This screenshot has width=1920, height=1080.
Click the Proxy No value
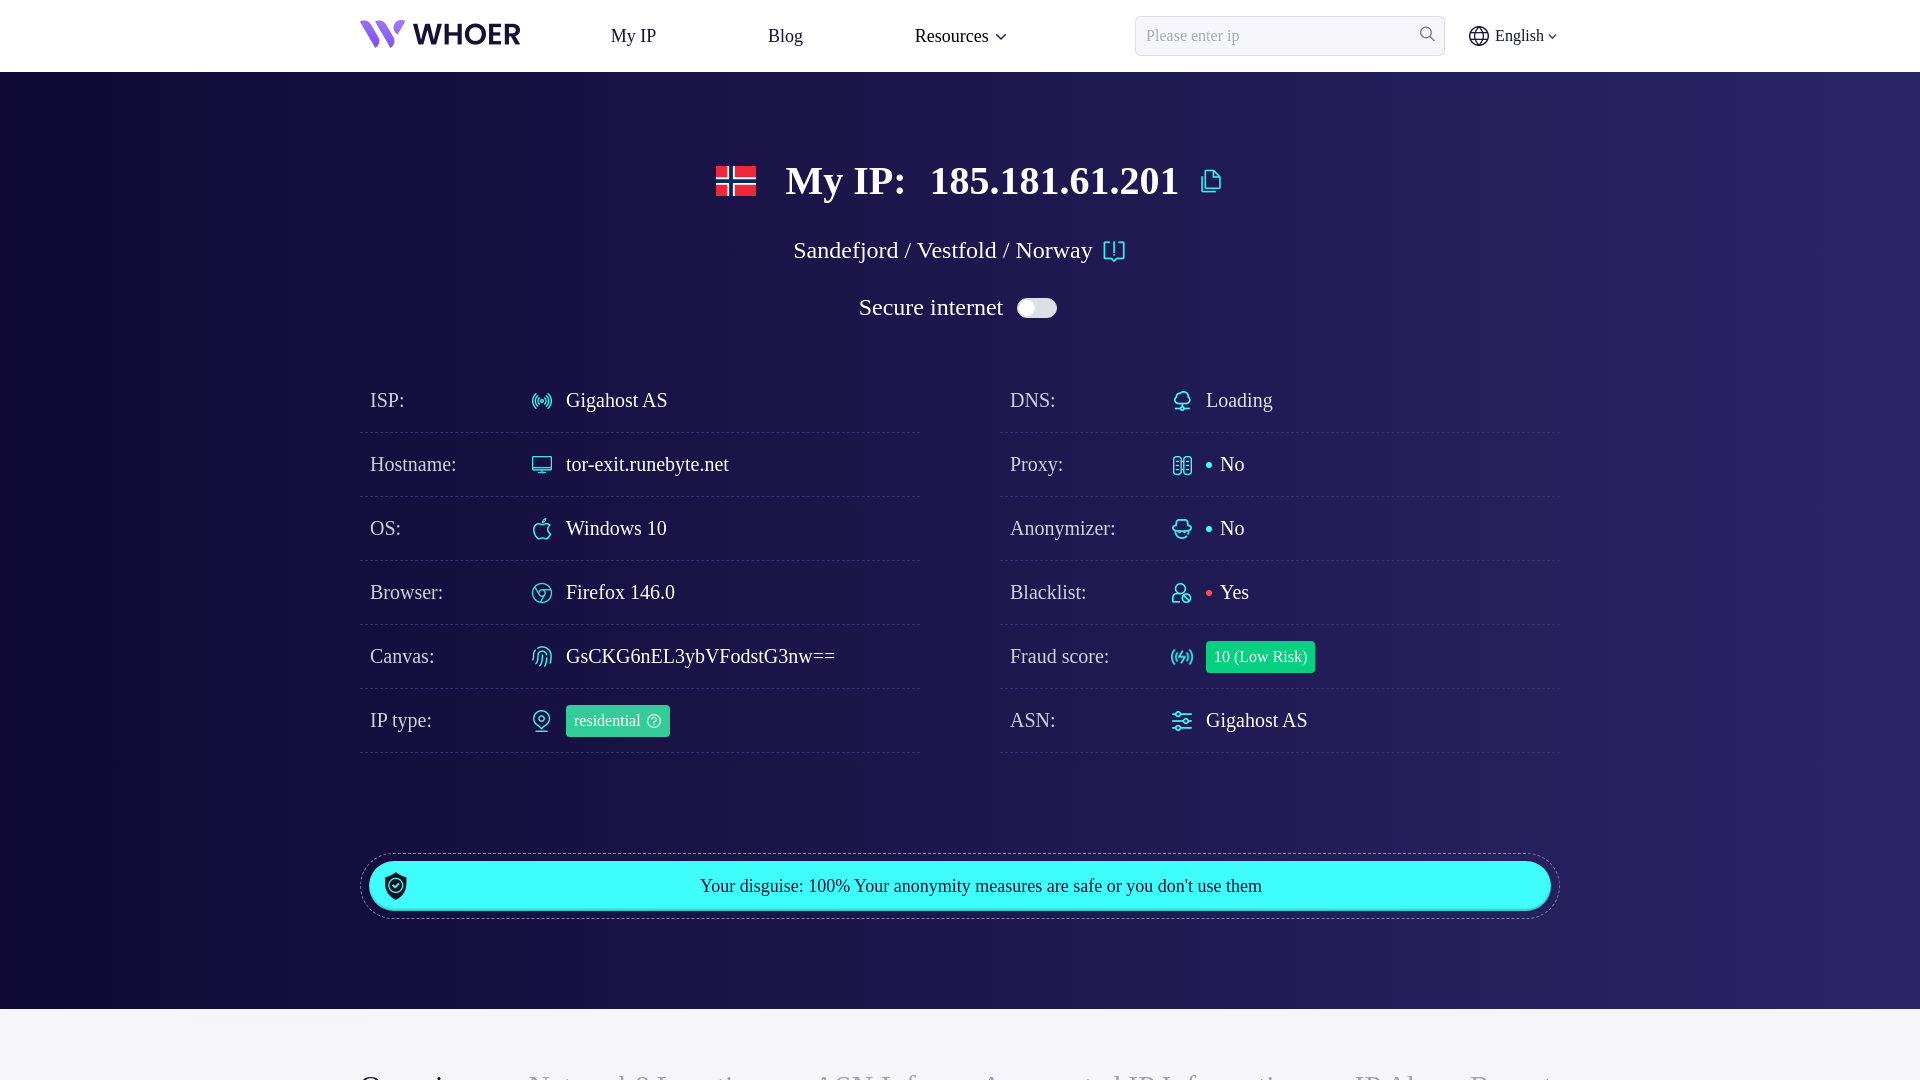[x=1232, y=464]
